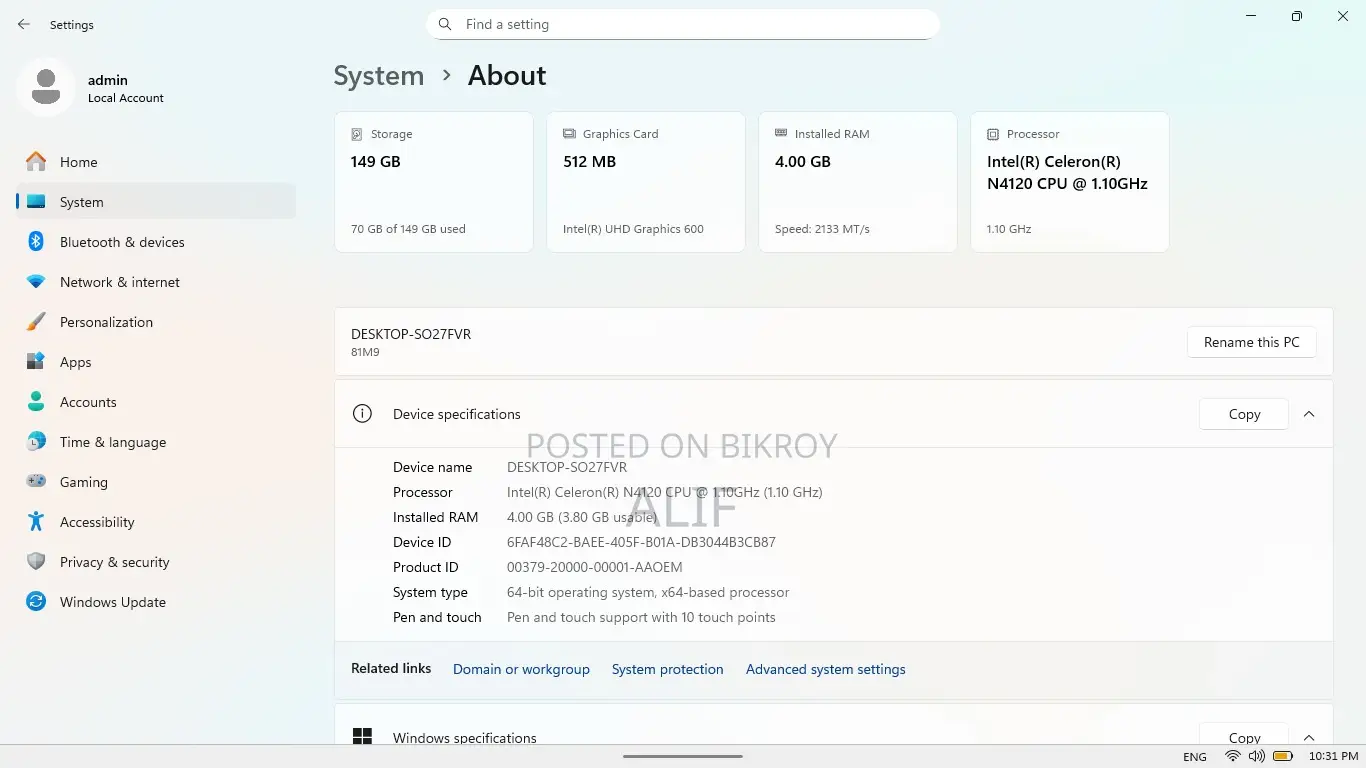Click the info icon beside Device specifications
The width and height of the screenshot is (1366, 768).
click(x=362, y=414)
